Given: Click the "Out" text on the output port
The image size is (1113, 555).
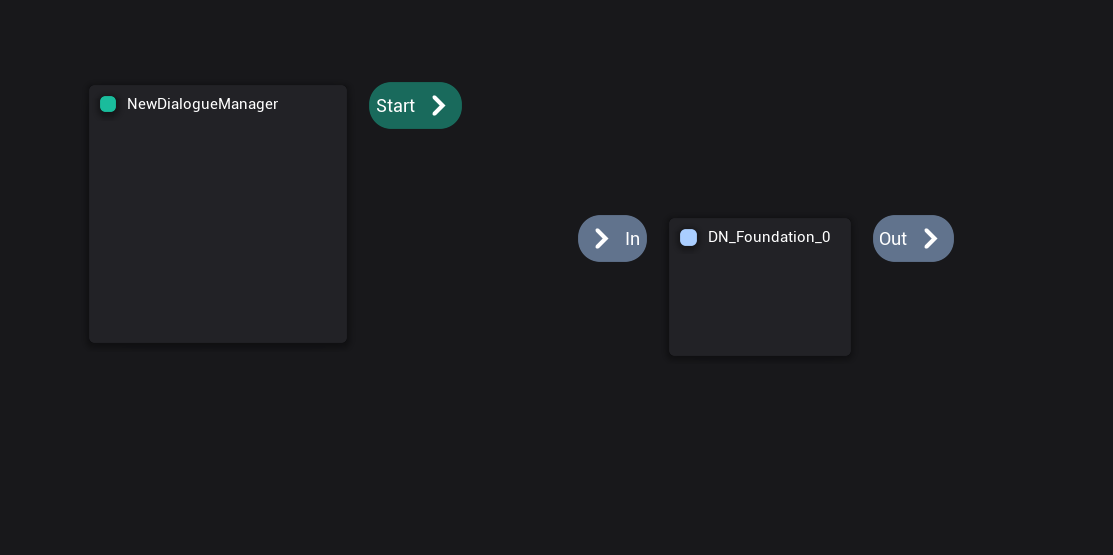Looking at the screenshot, I should point(892,239).
